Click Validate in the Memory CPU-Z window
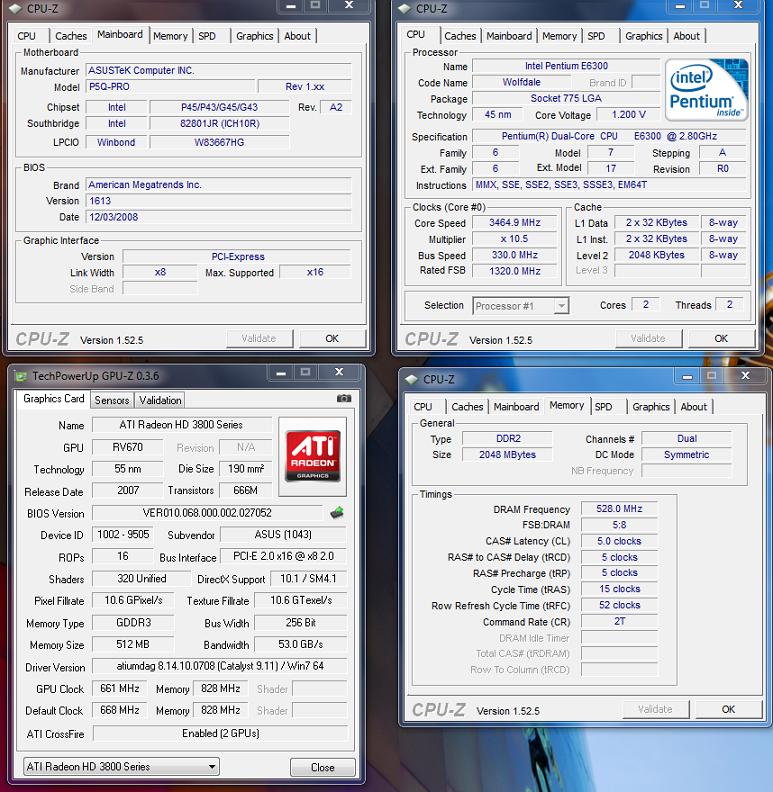773x792 pixels. click(x=655, y=709)
